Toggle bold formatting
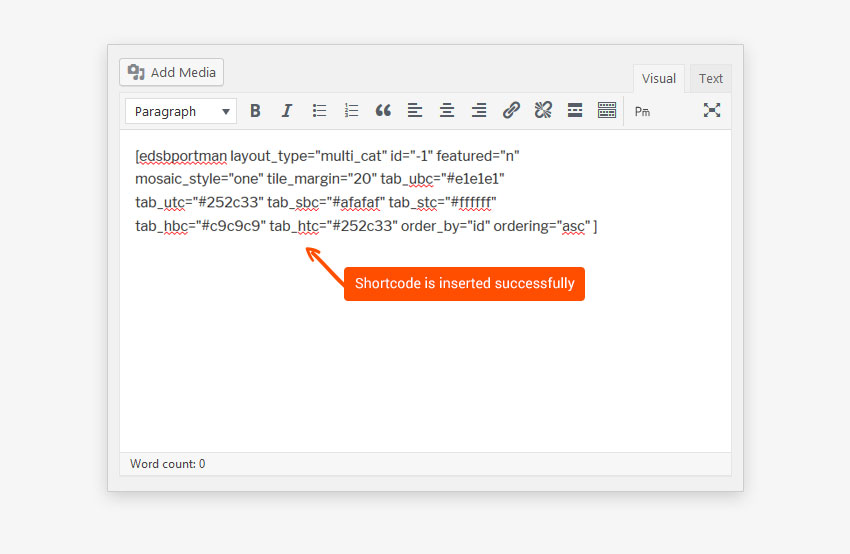 tap(255, 111)
